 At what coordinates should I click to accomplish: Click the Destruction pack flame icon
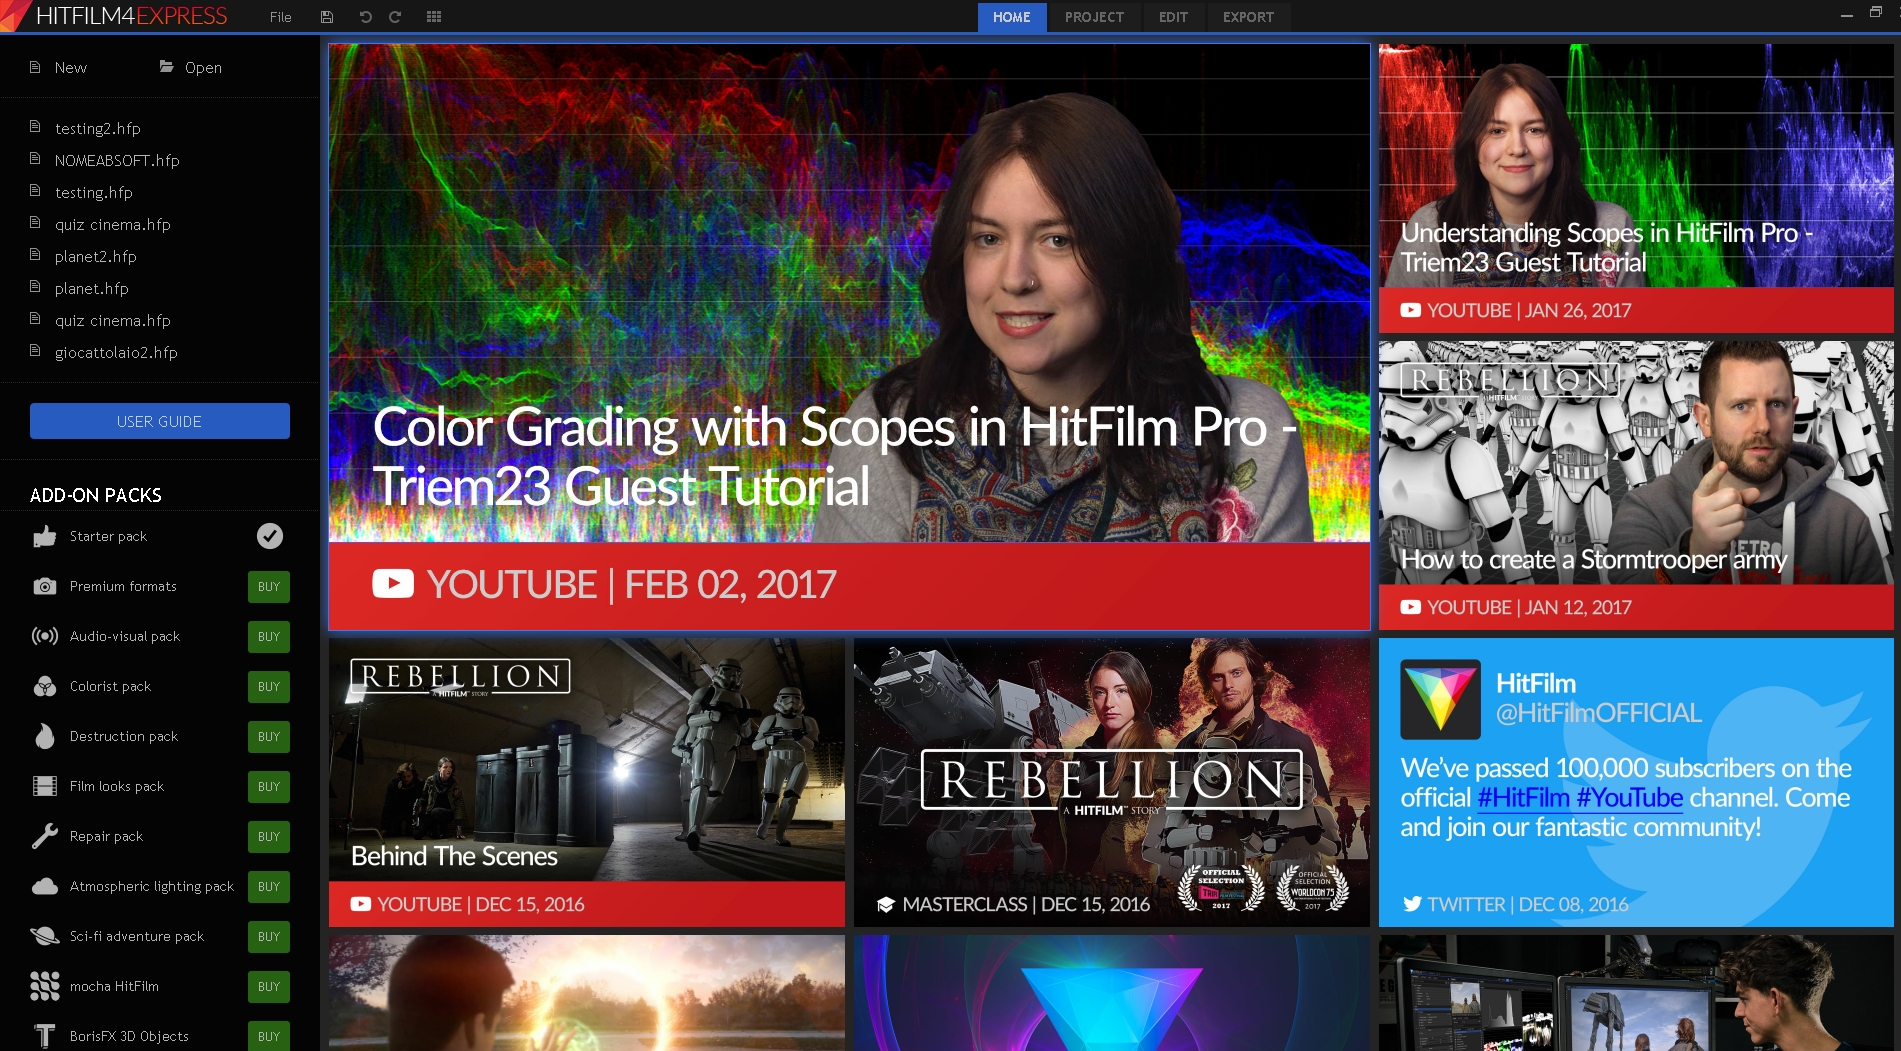pos(45,736)
